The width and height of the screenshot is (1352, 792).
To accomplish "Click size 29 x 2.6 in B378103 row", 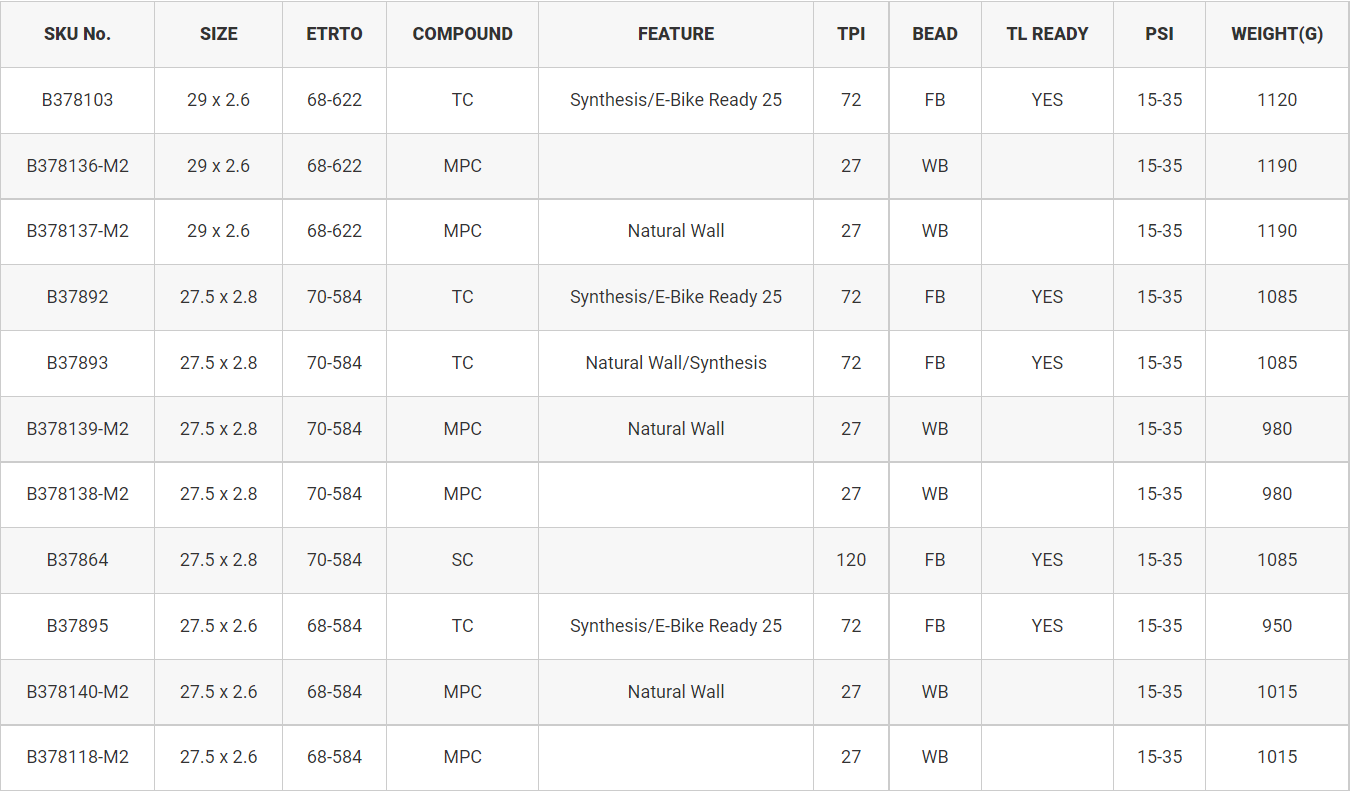I will [x=219, y=100].
